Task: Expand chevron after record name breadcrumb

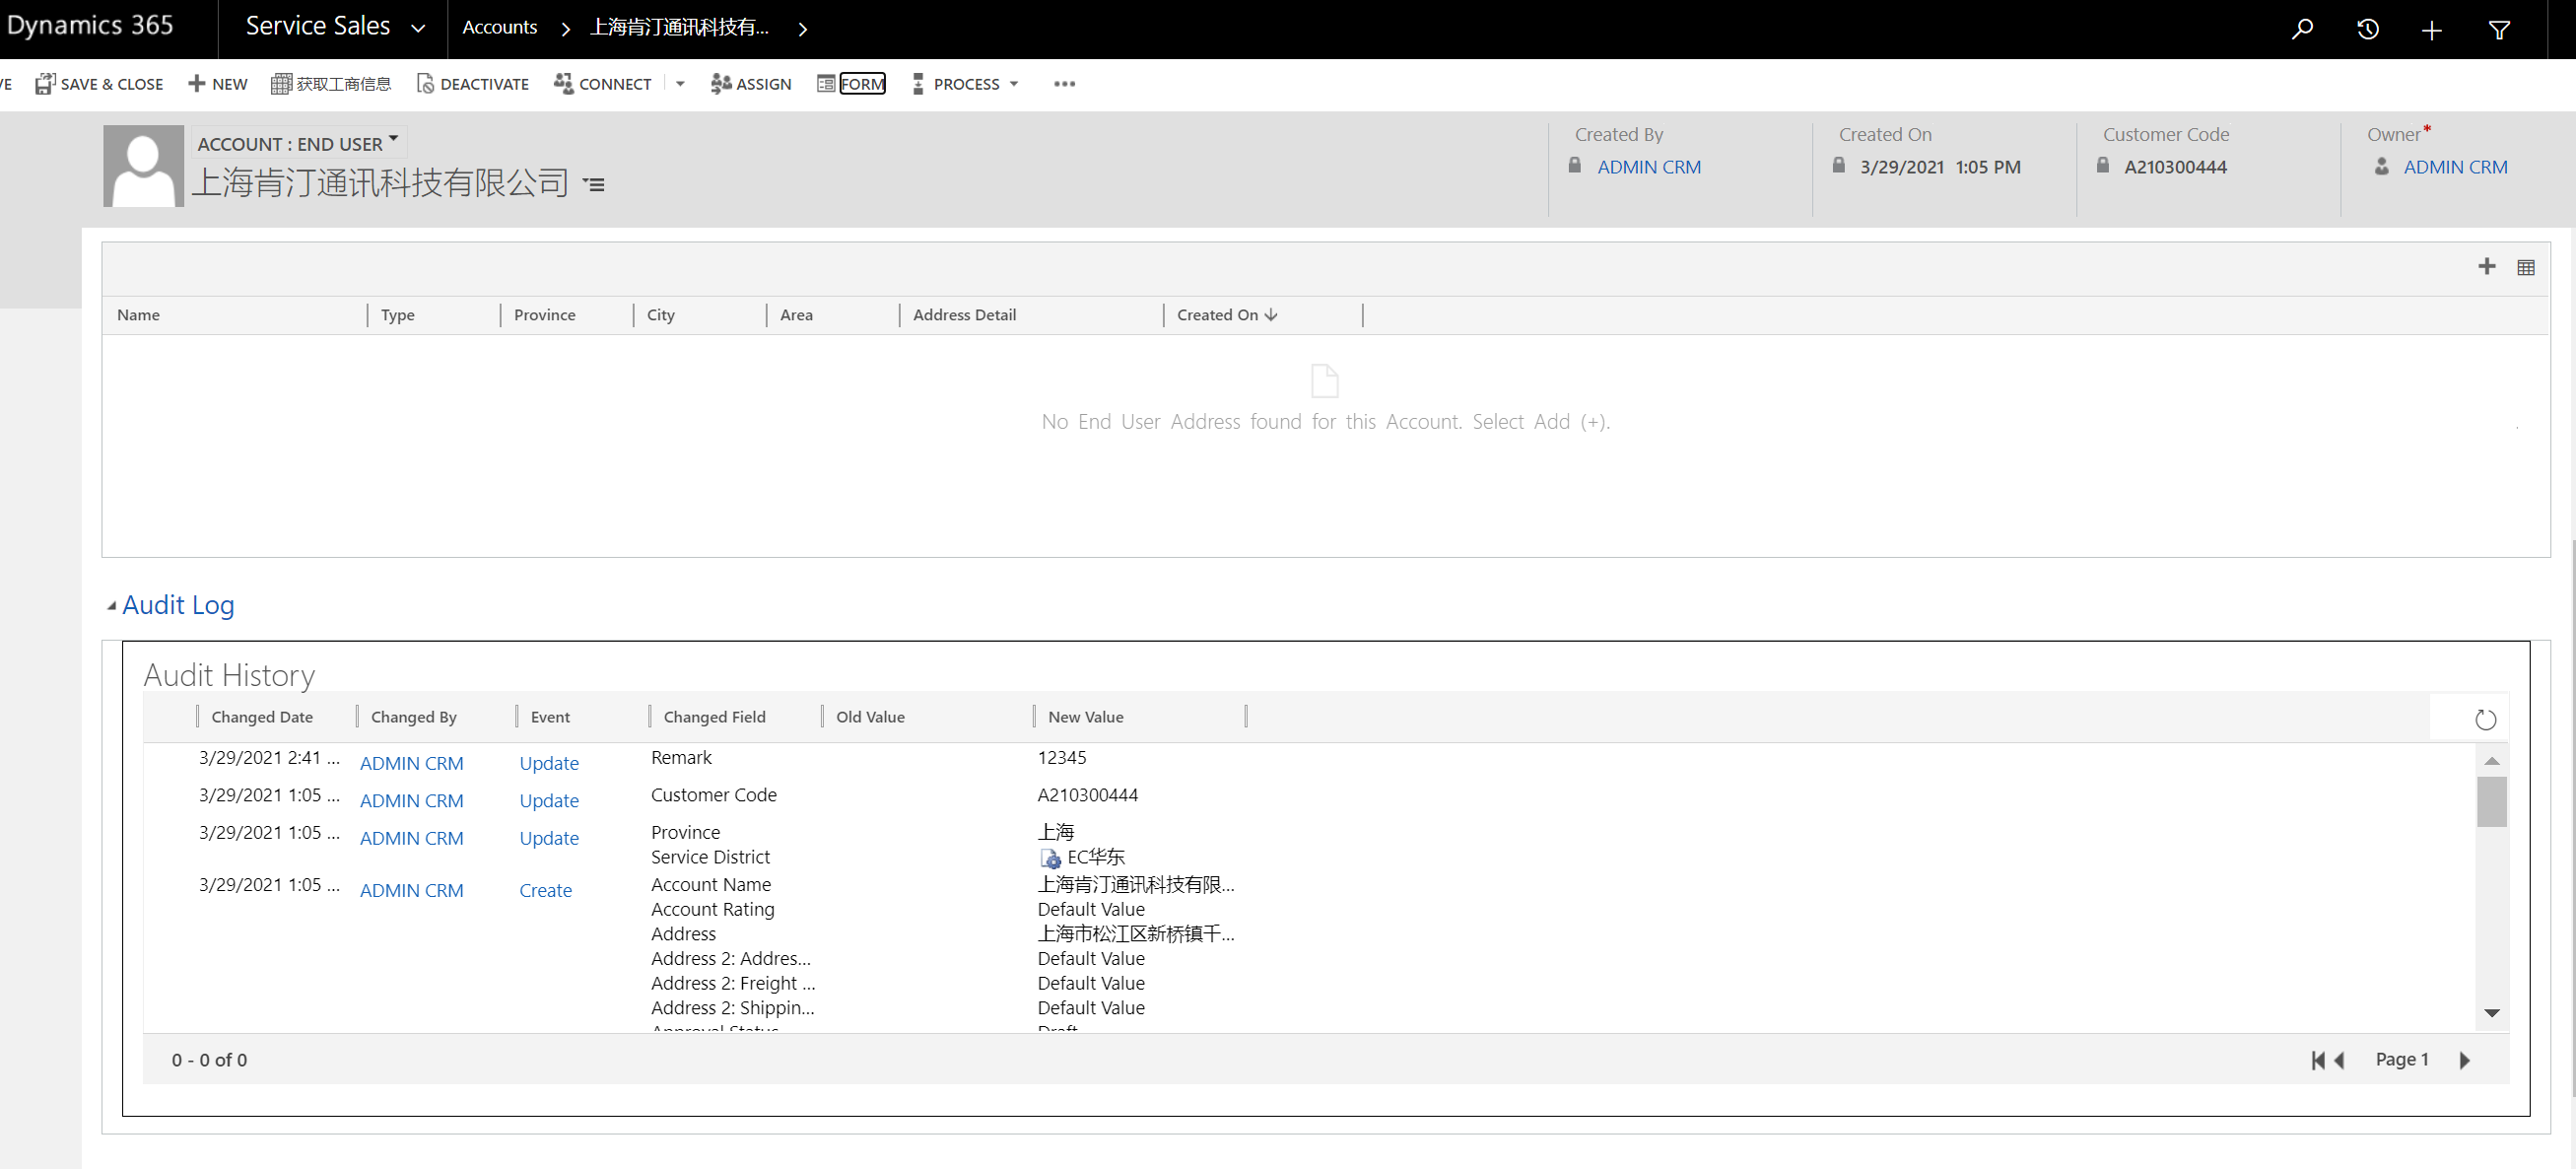Action: (802, 29)
